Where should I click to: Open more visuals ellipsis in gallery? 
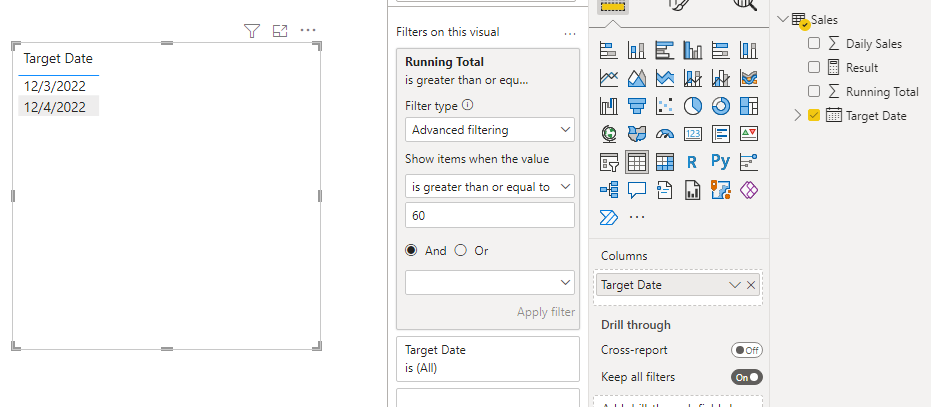(636, 218)
